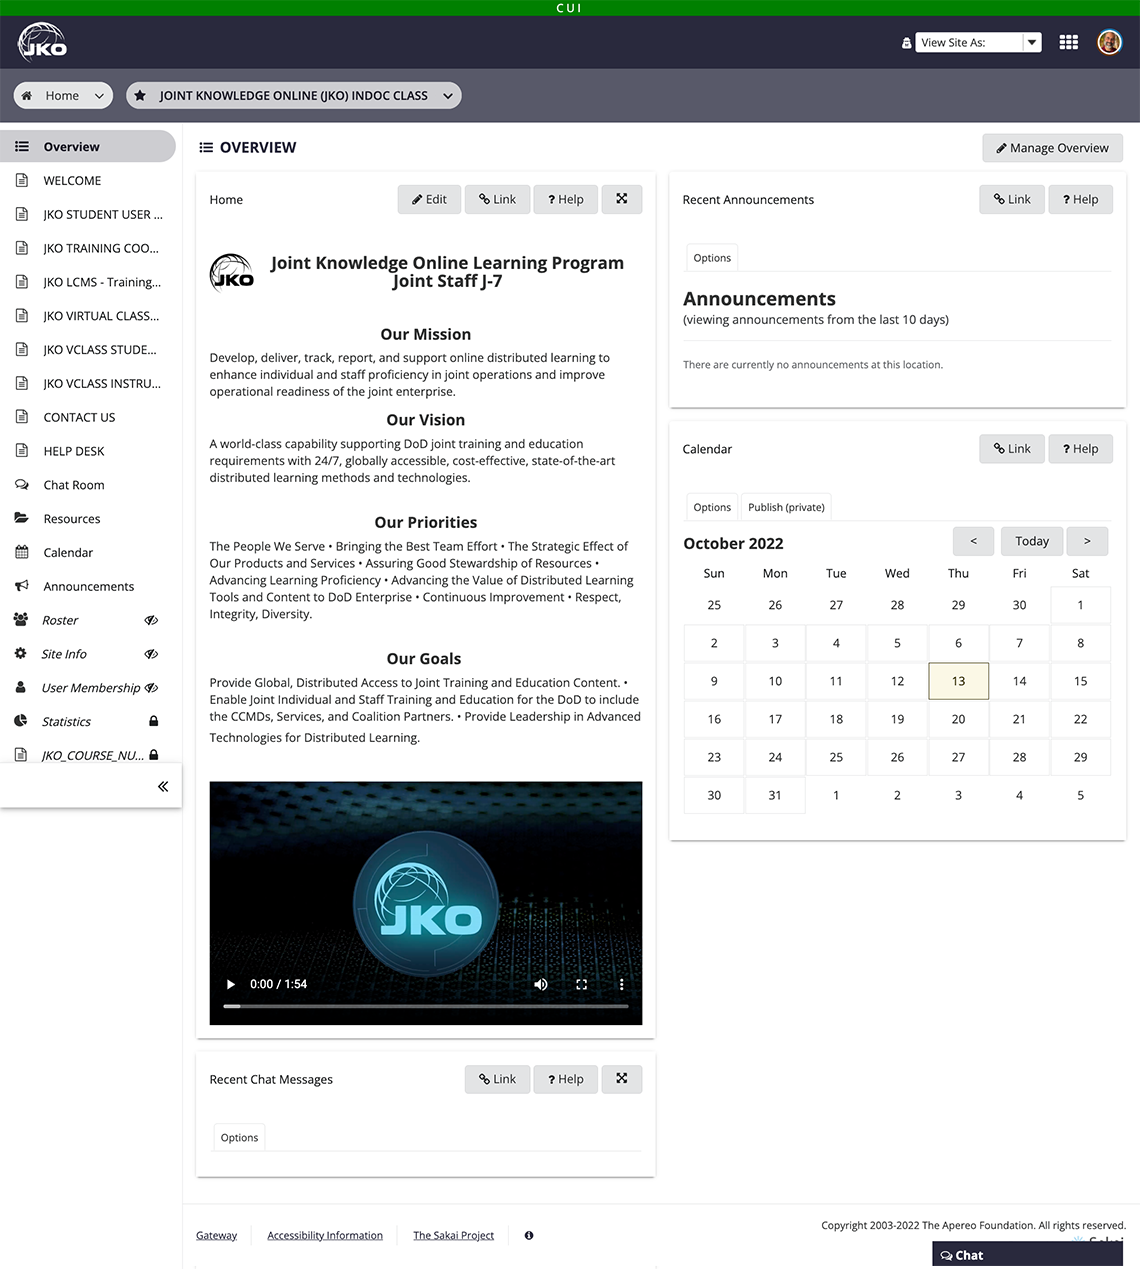Open Options under Announcements

pyautogui.click(x=711, y=257)
